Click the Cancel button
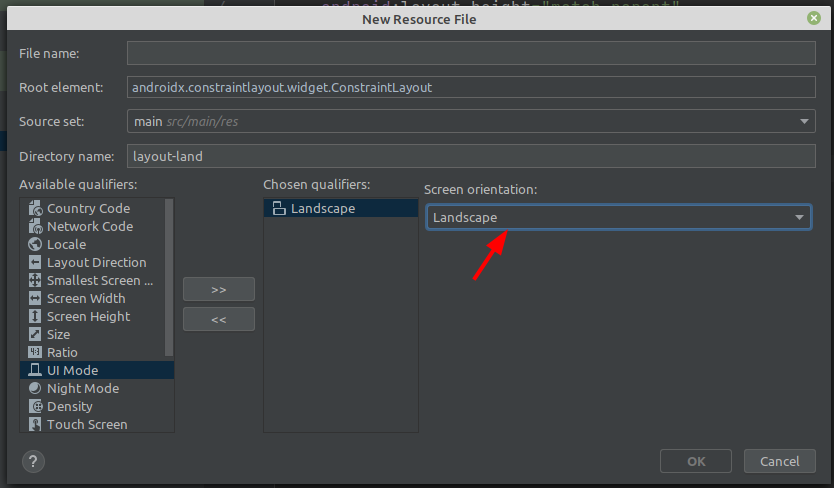 pos(779,461)
